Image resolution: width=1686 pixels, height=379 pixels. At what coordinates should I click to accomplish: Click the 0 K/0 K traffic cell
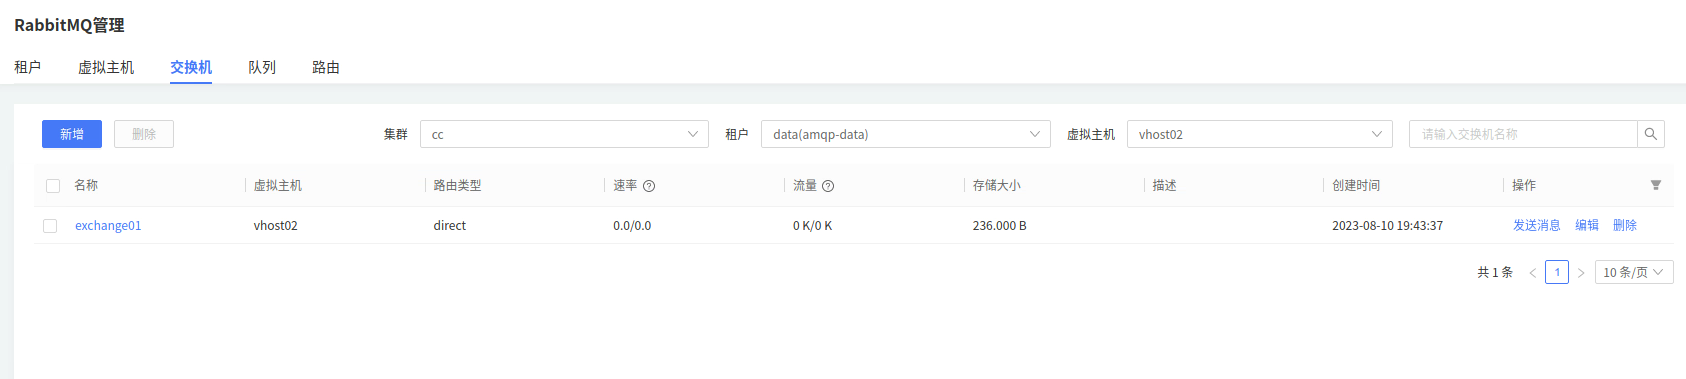813,226
